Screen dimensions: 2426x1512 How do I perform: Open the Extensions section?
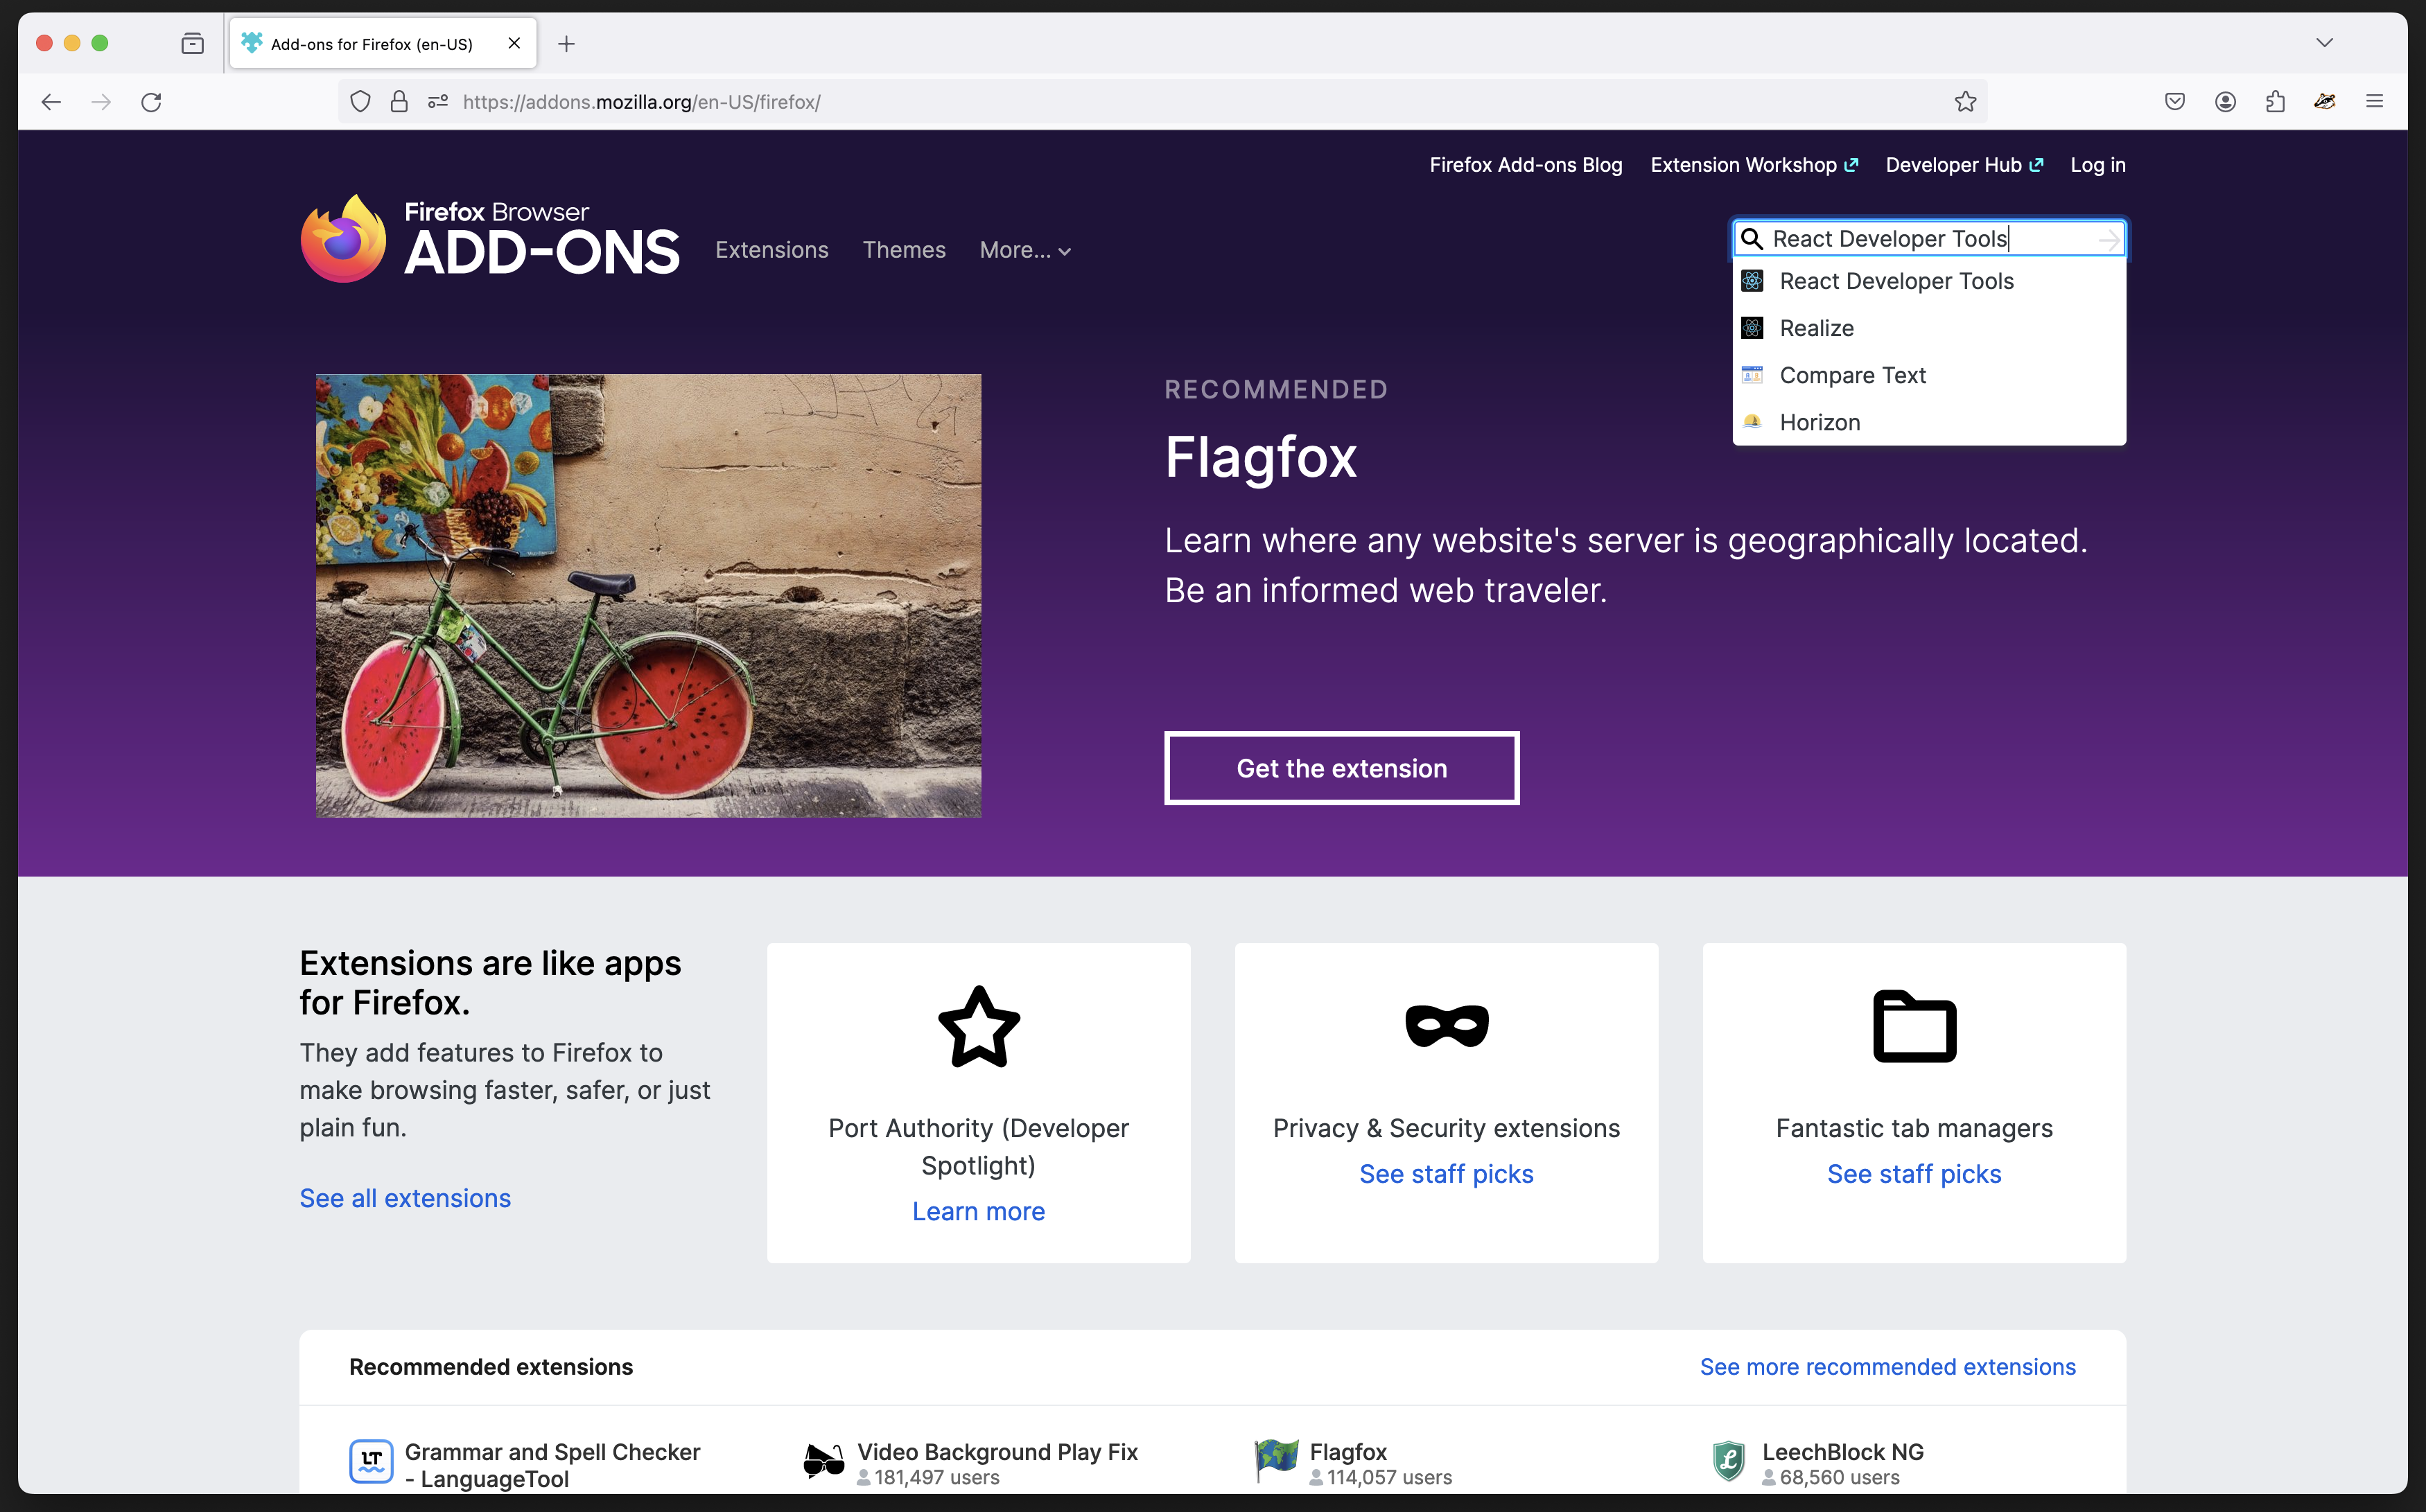(x=772, y=250)
